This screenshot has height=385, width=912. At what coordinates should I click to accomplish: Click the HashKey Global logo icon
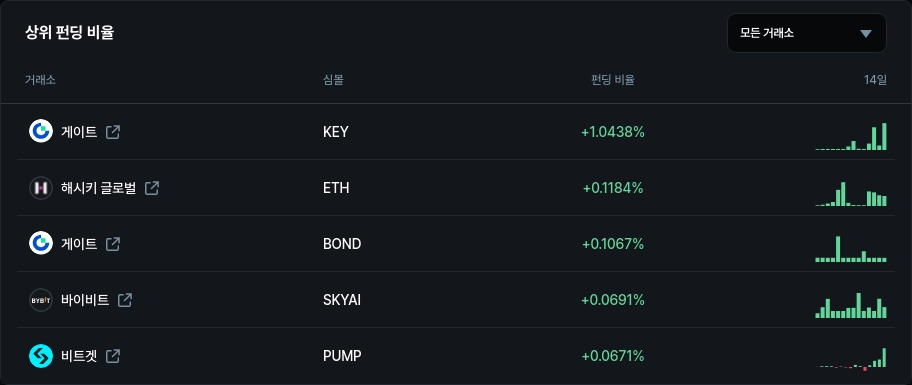coord(41,188)
